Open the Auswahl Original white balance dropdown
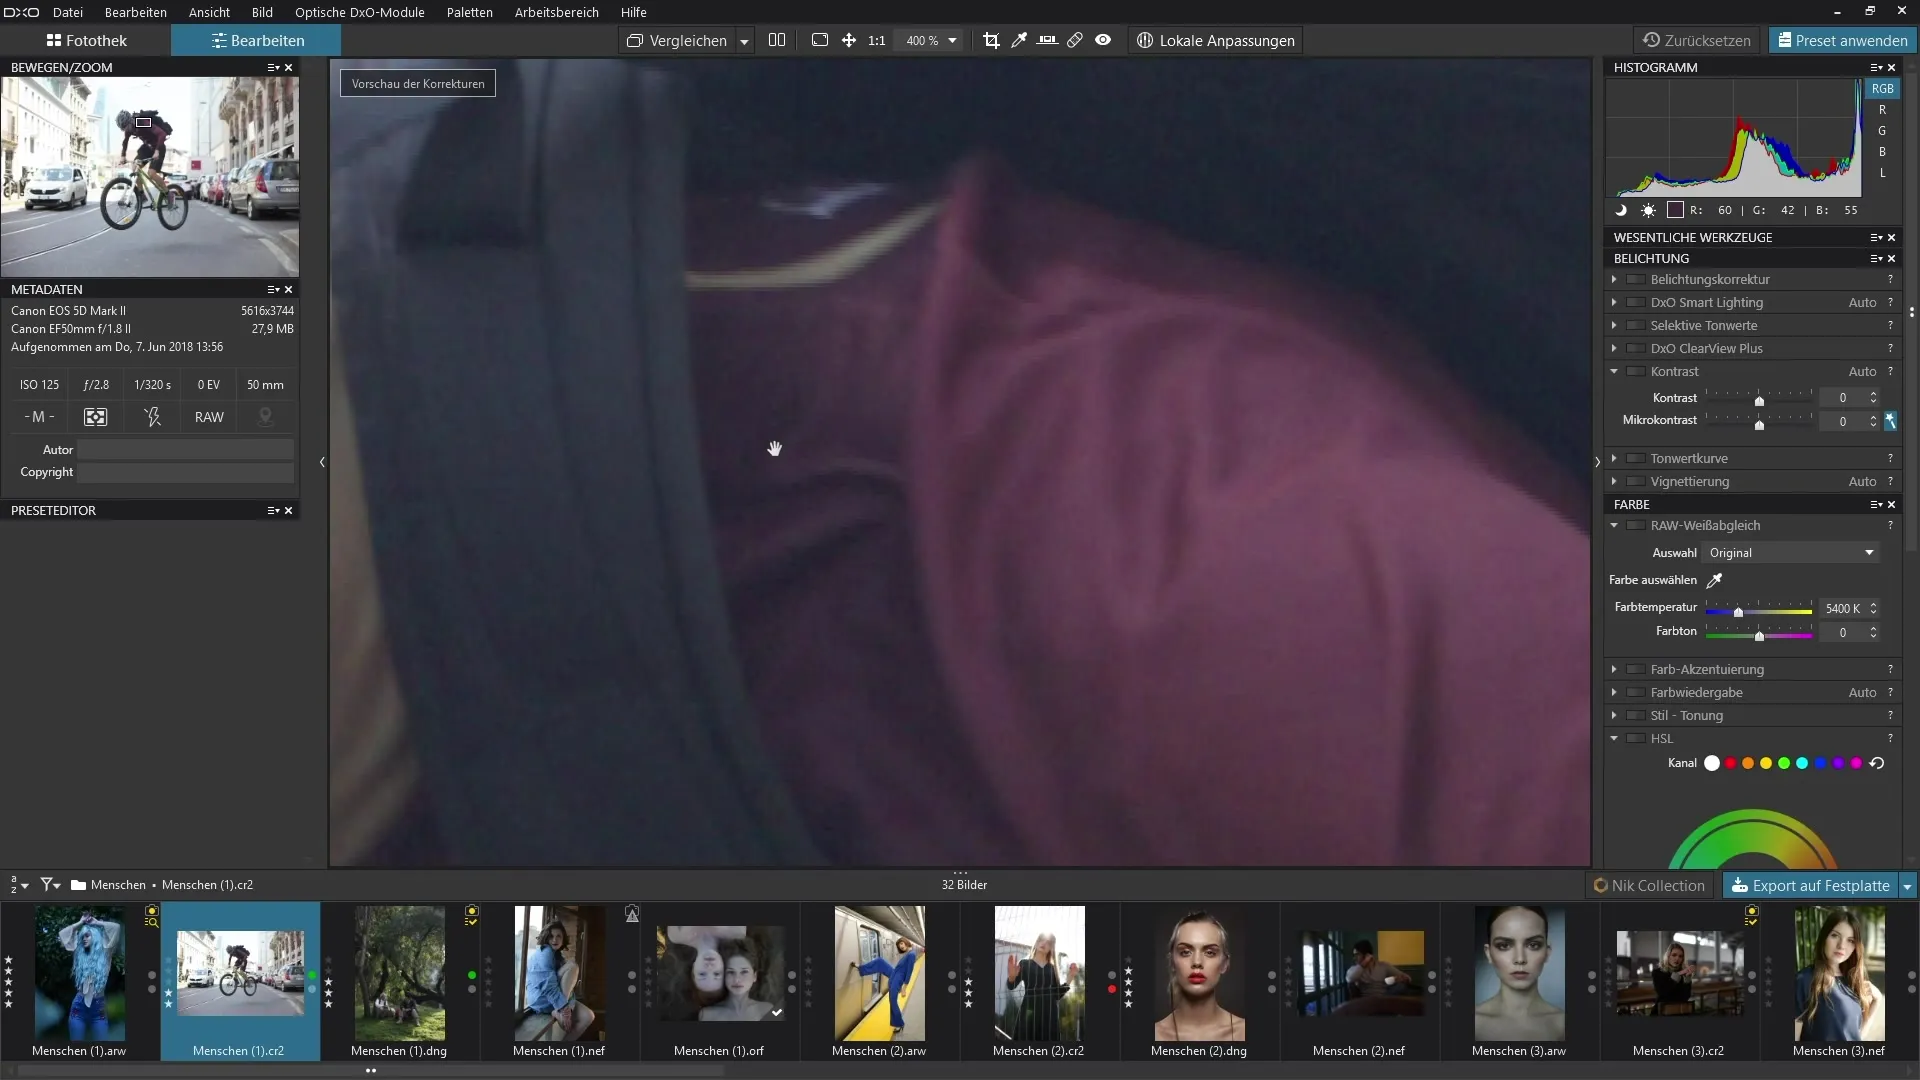 (1790, 553)
